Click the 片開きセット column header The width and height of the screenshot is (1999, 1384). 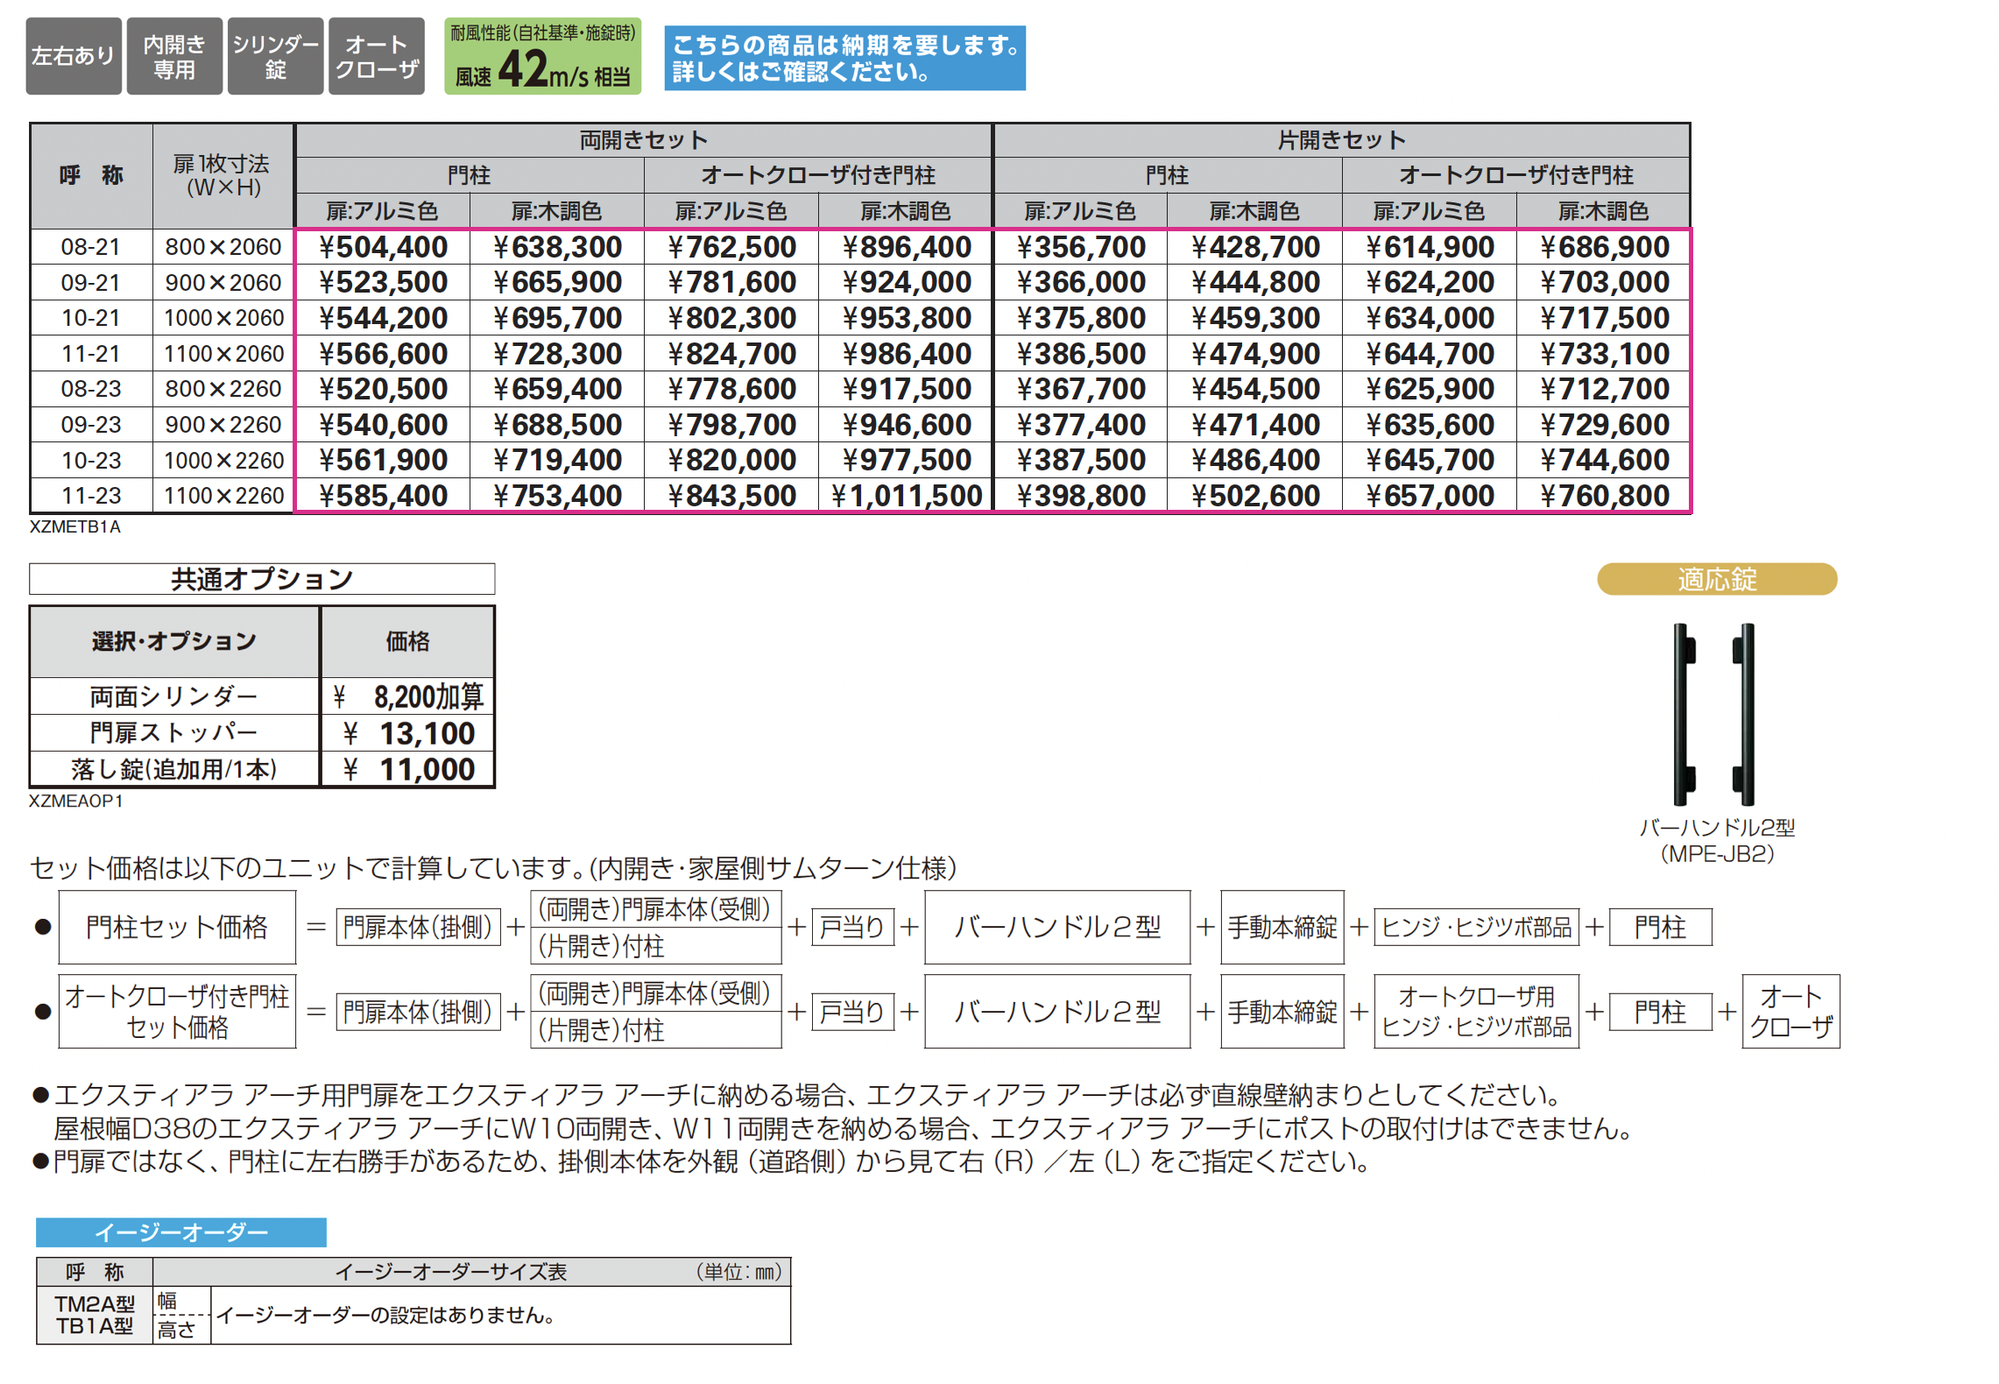[x=1341, y=140]
